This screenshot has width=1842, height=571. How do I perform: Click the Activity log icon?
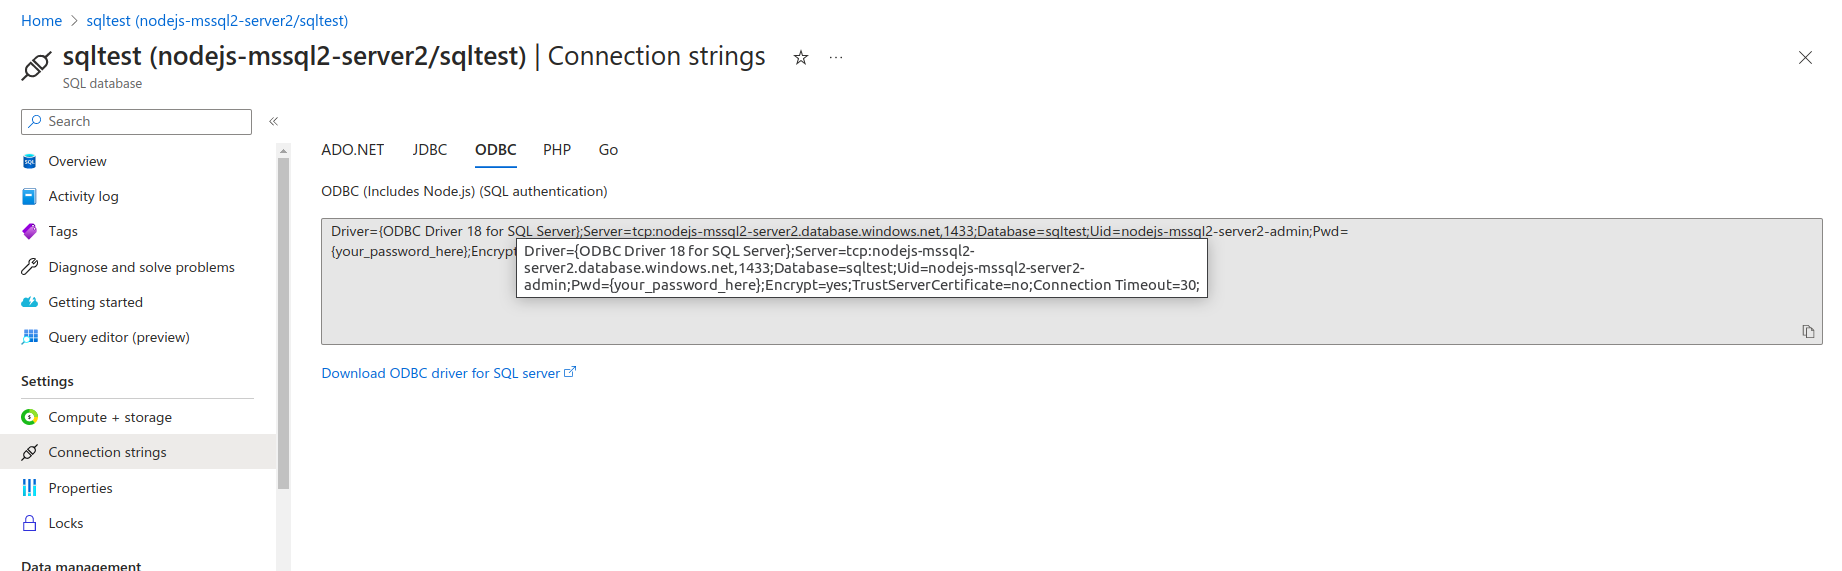point(30,197)
